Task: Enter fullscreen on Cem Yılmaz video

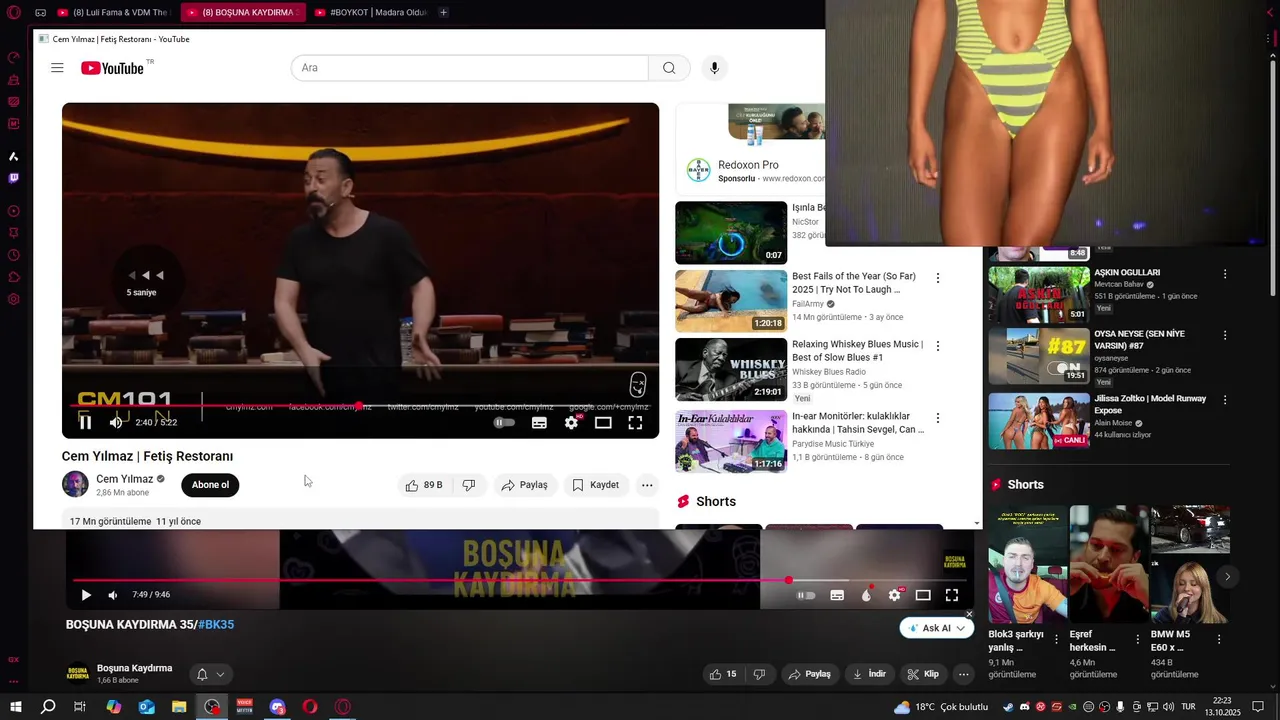Action: coord(635,423)
